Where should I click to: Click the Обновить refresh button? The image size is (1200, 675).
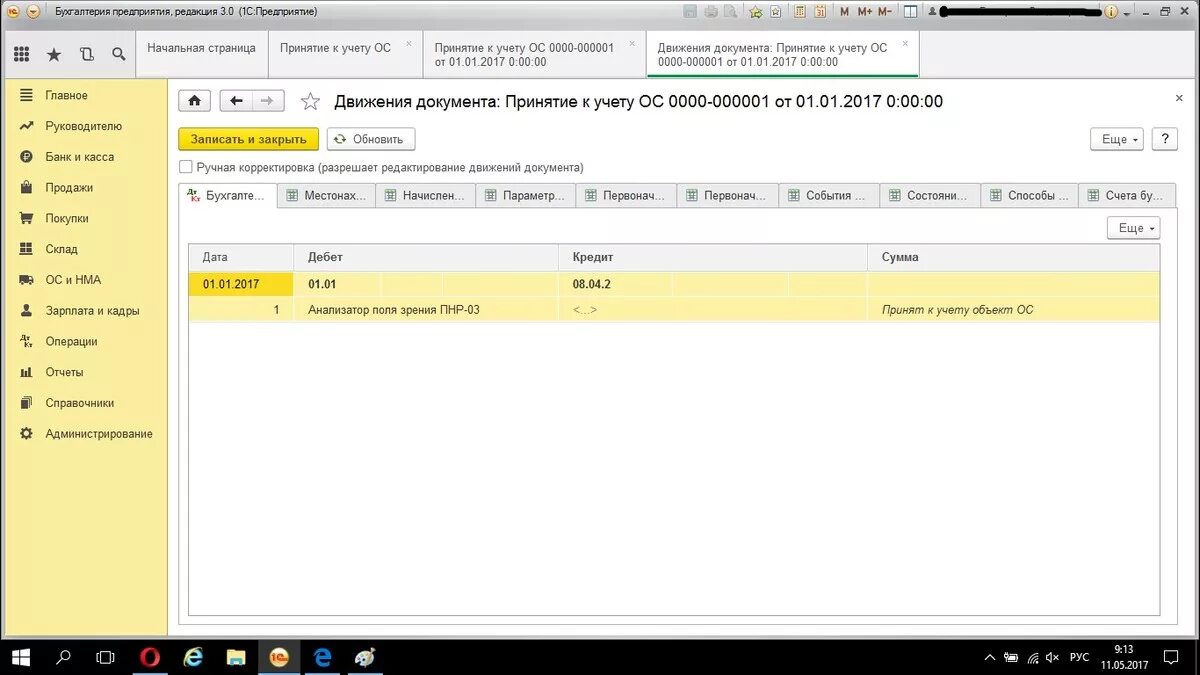[371, 139]
